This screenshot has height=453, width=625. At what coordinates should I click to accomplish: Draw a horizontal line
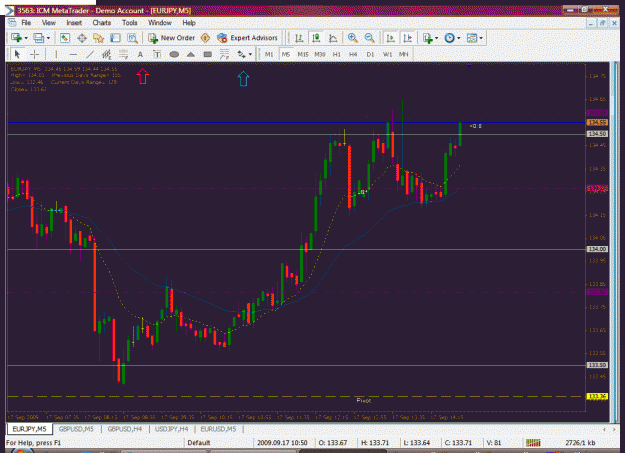pos(73,54)
